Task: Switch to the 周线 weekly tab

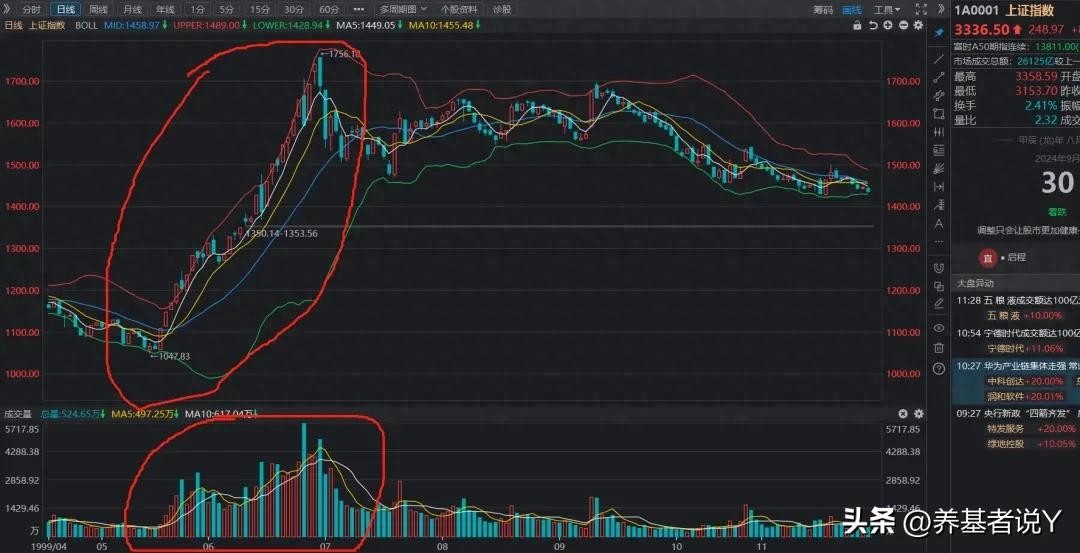Action: pos(99,9)
